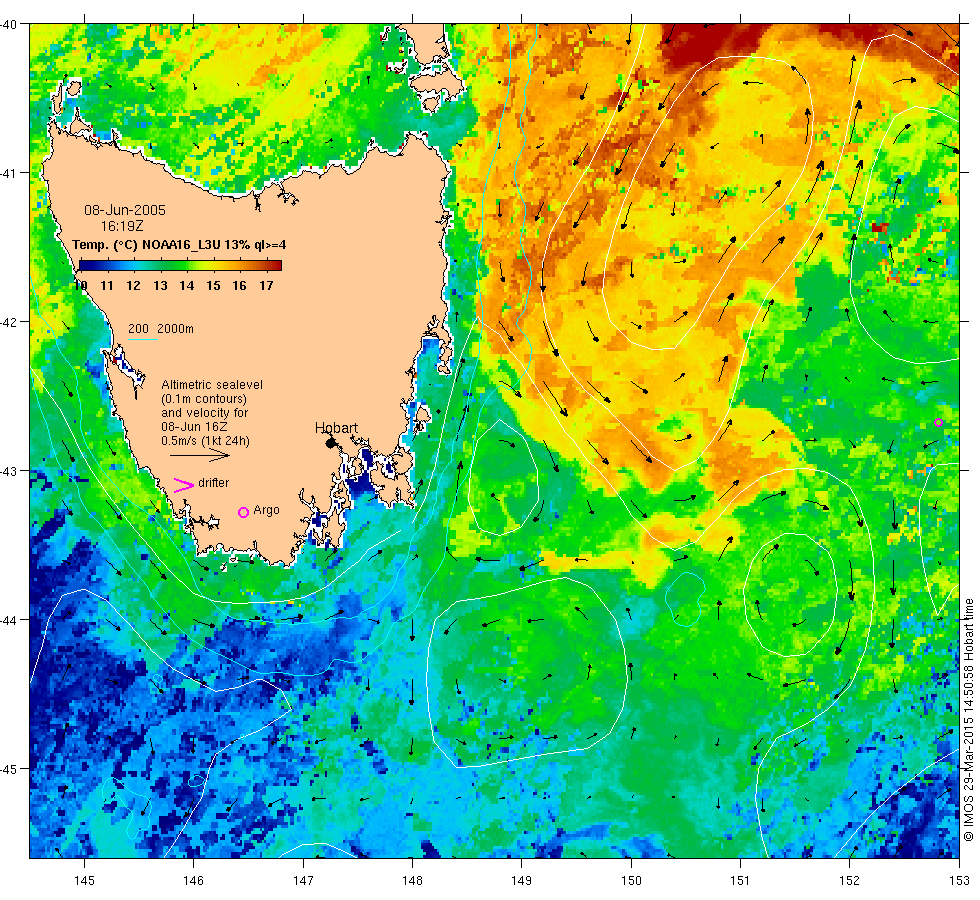Click the black Hobart location dot
The height and width of the screenshot is (900, 980).
tap(331, 443)
